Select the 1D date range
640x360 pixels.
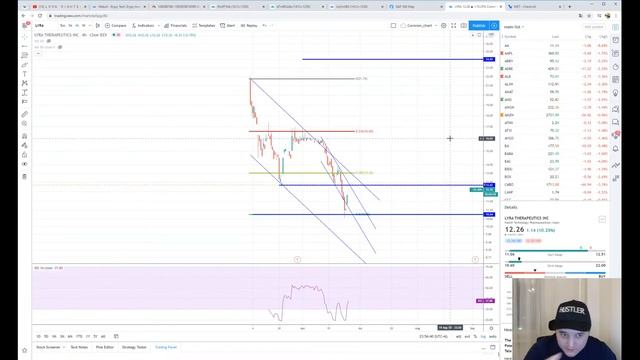(38, 336)
